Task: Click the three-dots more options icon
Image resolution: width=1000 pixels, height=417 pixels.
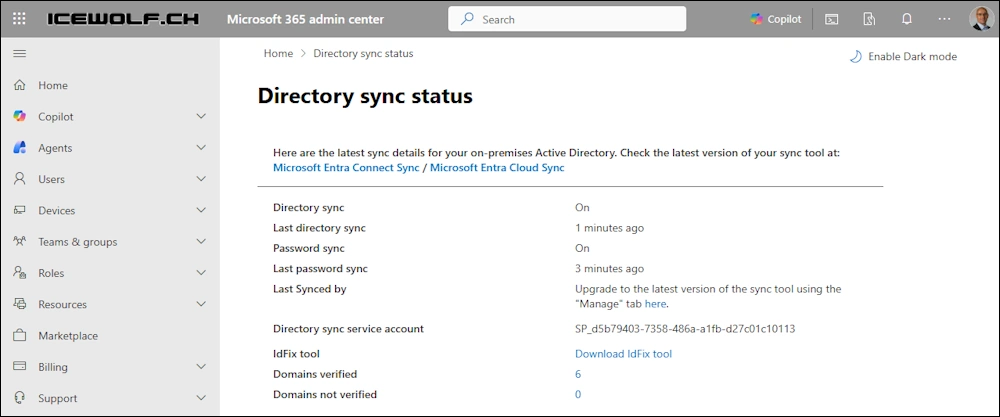Action: (945, 19)
